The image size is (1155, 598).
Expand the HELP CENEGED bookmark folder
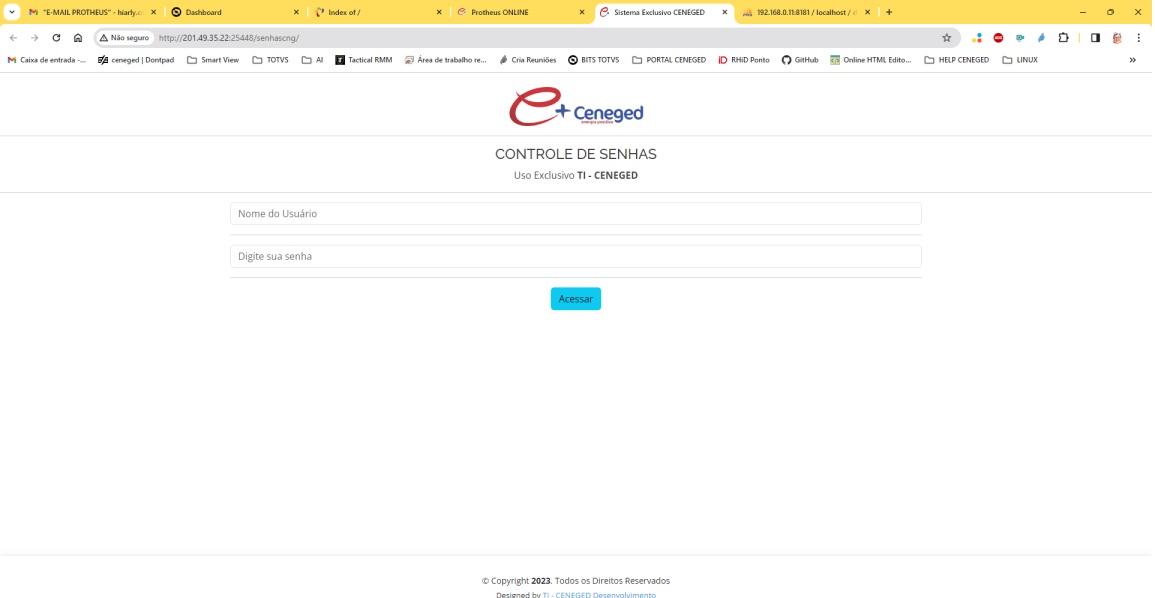pos(956,60)
